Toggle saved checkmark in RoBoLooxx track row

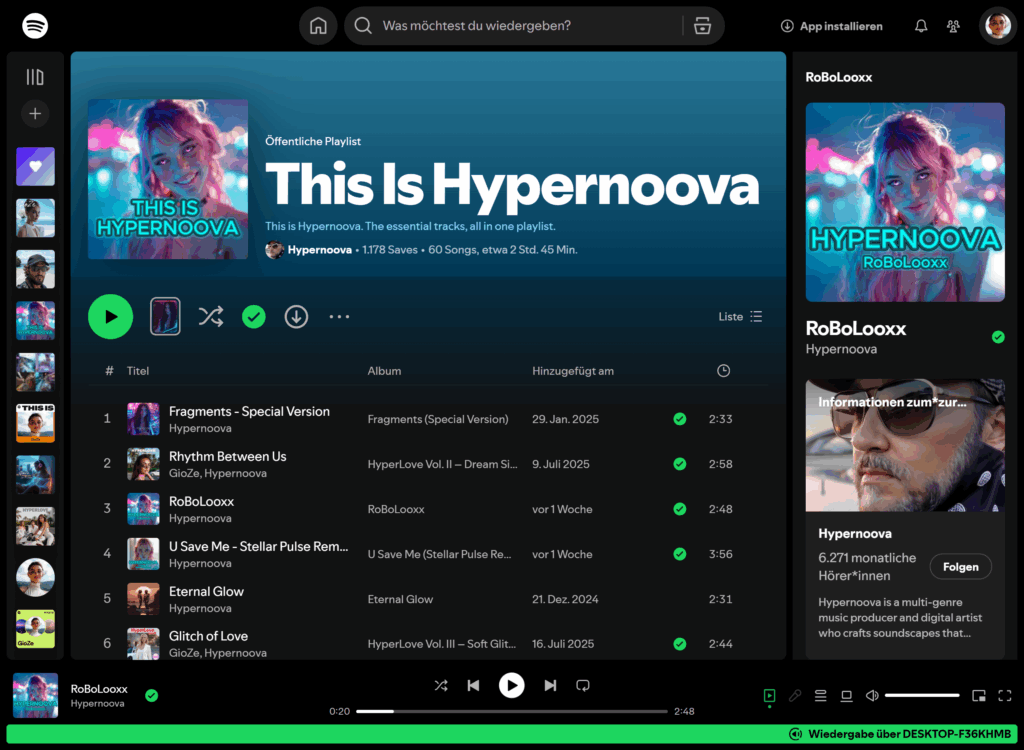coord(680,509)
